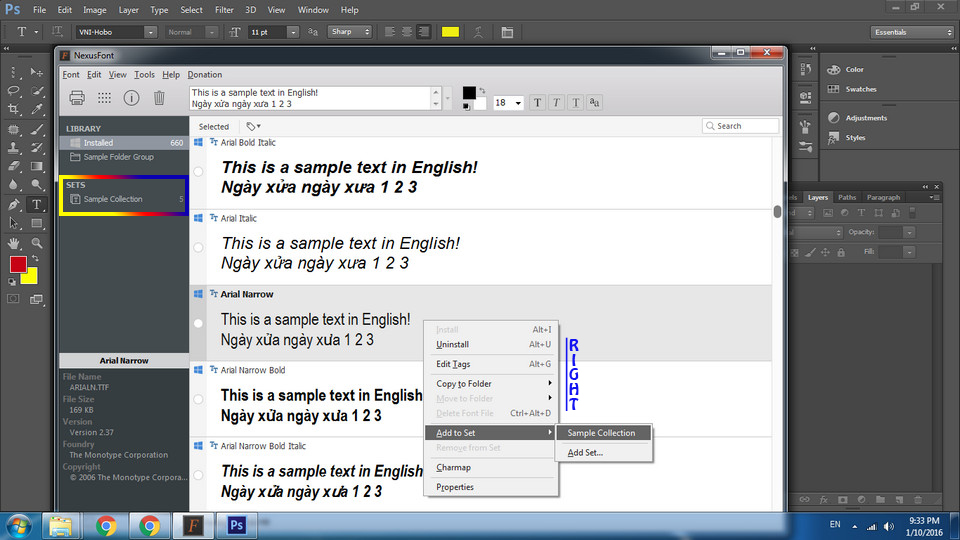Screen dimensions: 960x540
Task: Open font info in NexusFont toolbar
Action: 131,97
